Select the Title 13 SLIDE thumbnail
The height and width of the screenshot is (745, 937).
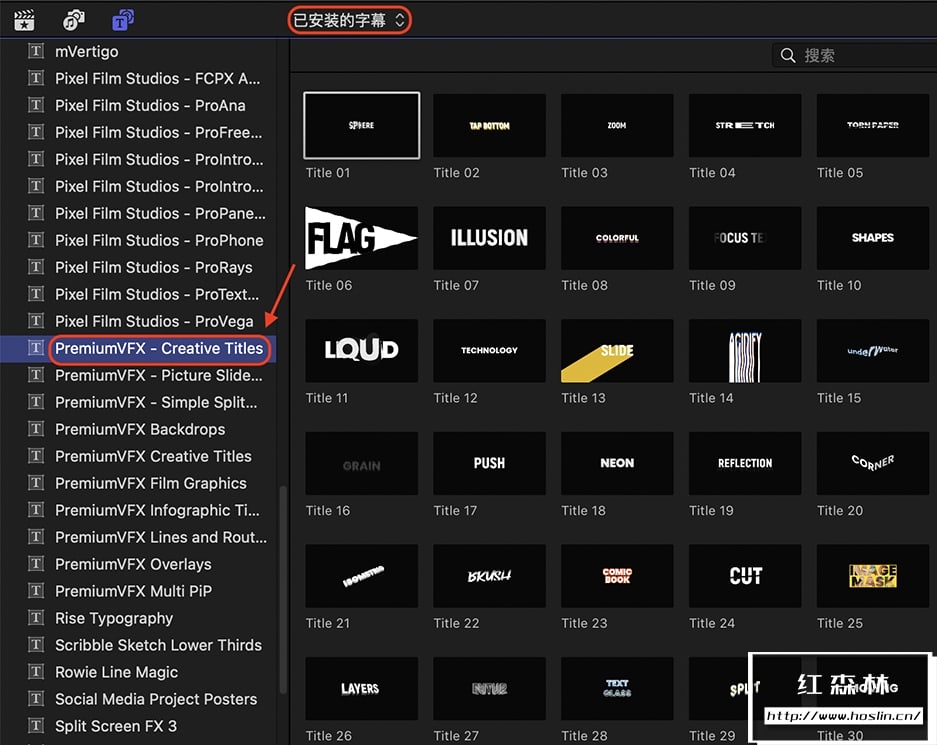point(617,351)
